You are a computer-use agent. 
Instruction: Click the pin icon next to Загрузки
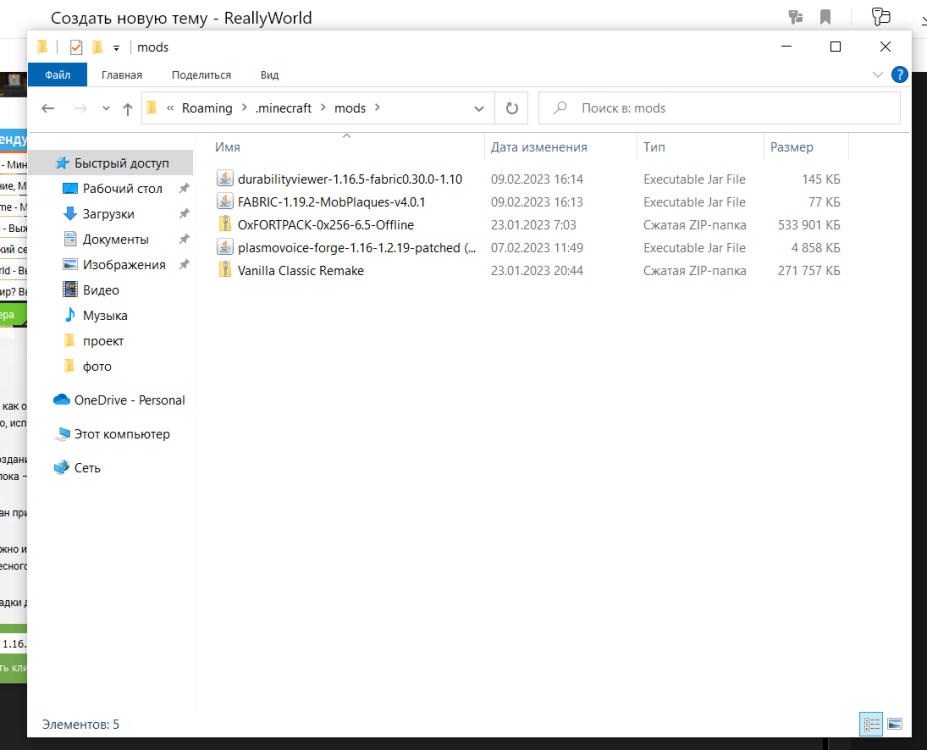tap(184, 214)
